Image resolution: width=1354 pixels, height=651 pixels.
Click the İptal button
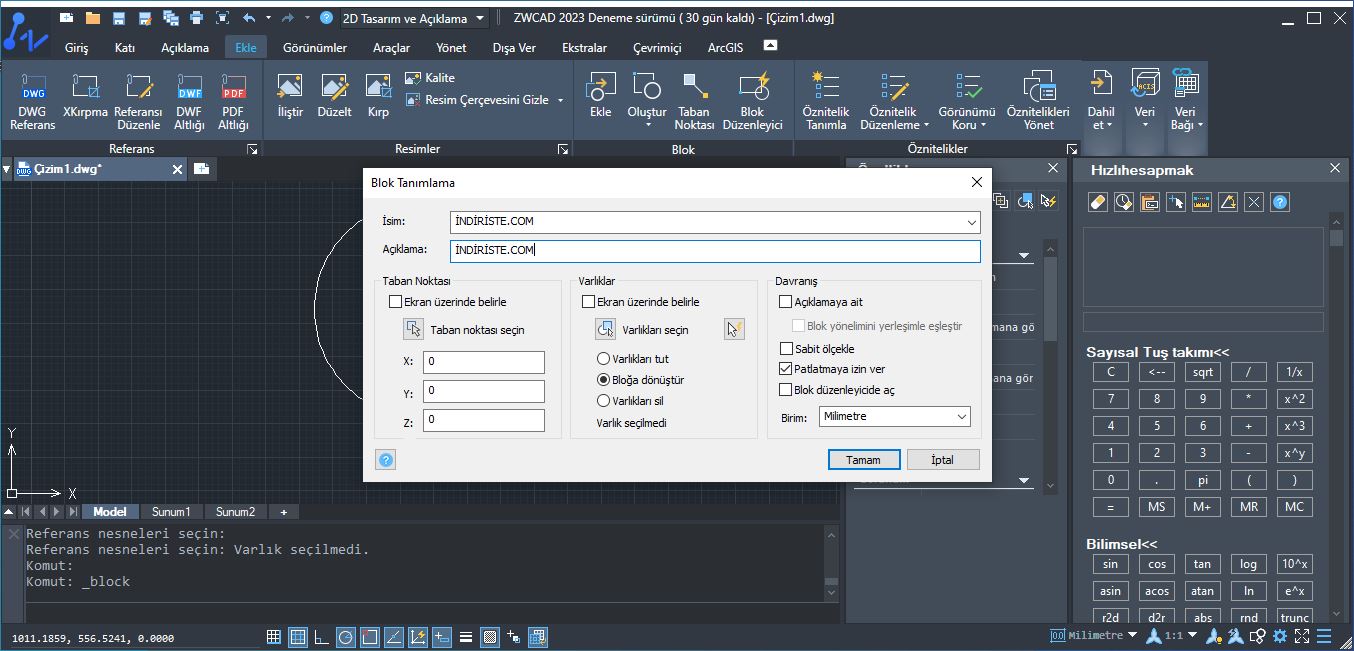pos(942,460)
